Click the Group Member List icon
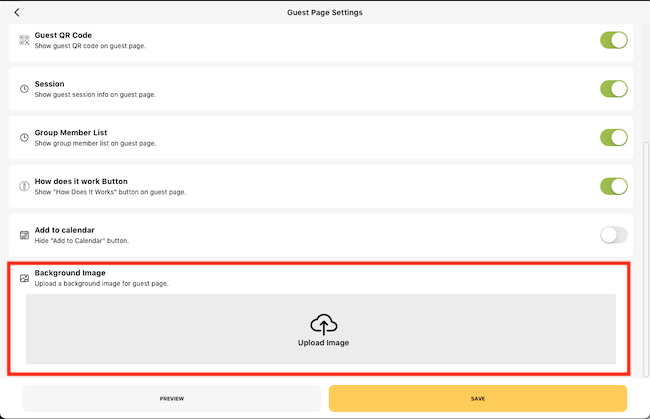The height and width of the screenshot is (419, 650). point(24,138)
